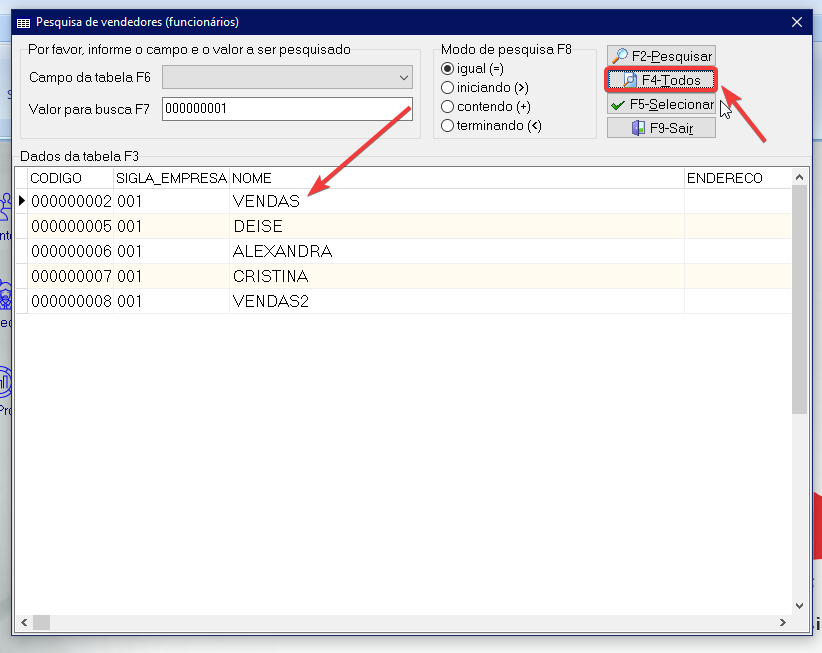Viewport: 822px width, 653px height.
Task: Select the iniciando (>) search mode
Action: click(x=448, y=88)
